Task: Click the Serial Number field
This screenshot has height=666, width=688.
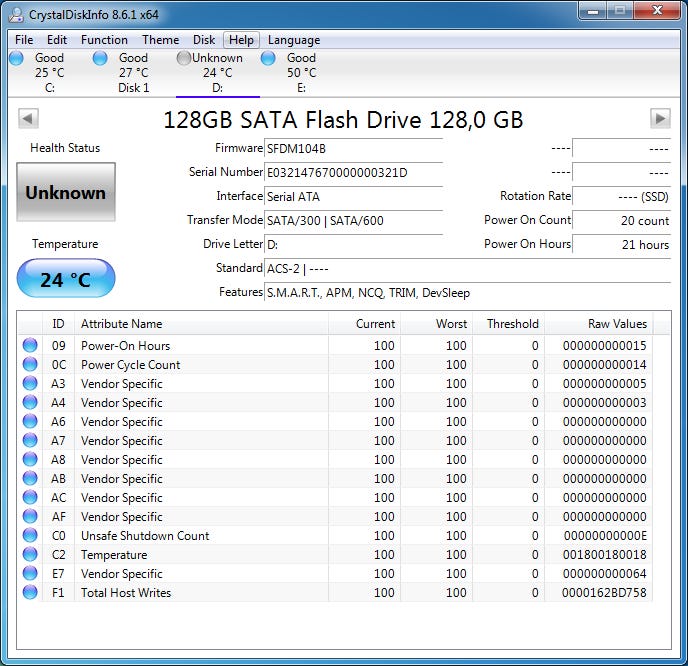Action: pos(353,172)
